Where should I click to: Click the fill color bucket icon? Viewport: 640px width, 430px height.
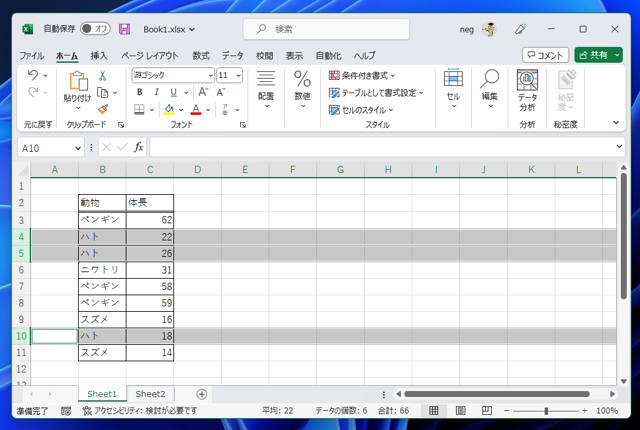(169, 109)
